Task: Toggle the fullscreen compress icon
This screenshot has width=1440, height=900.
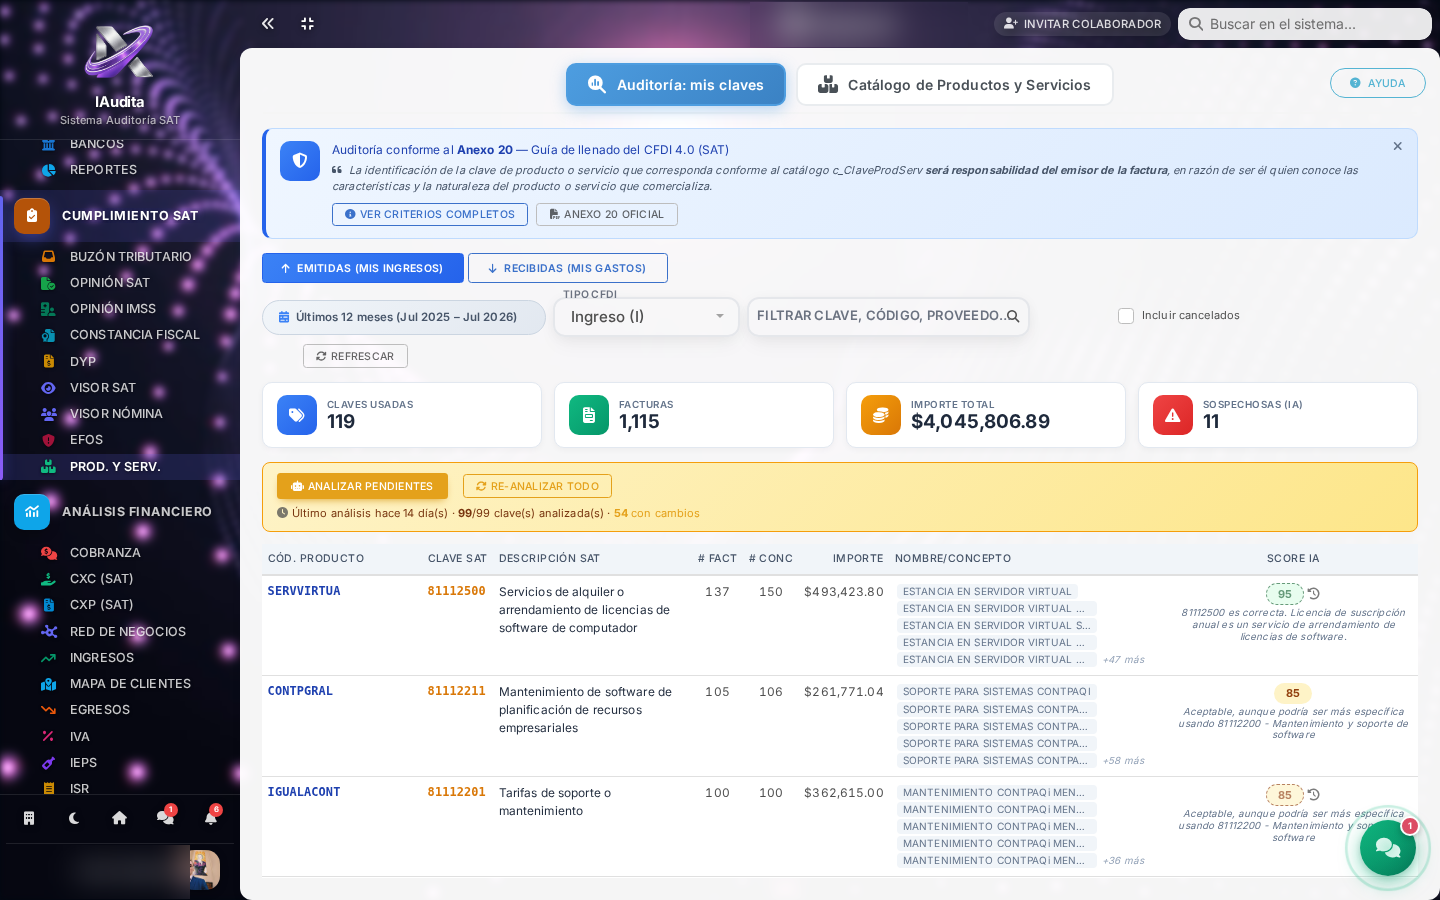Action: pyautogui.click(x=307, y=23)
